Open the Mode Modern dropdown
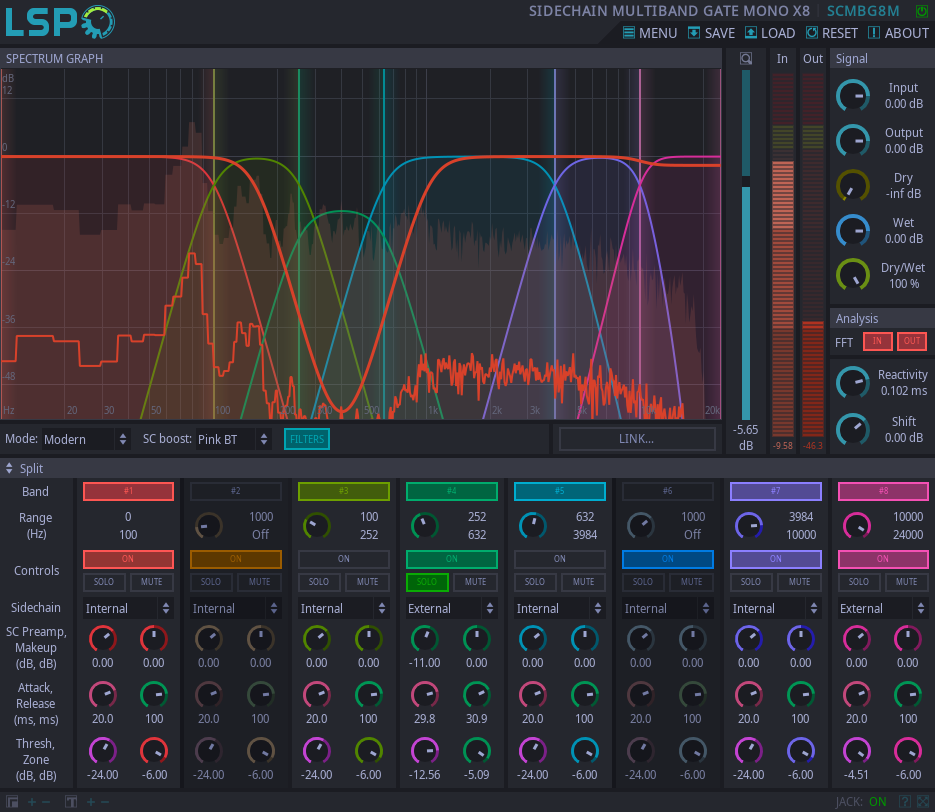Viewport: 935px width, 812px height. coord(85,439)
